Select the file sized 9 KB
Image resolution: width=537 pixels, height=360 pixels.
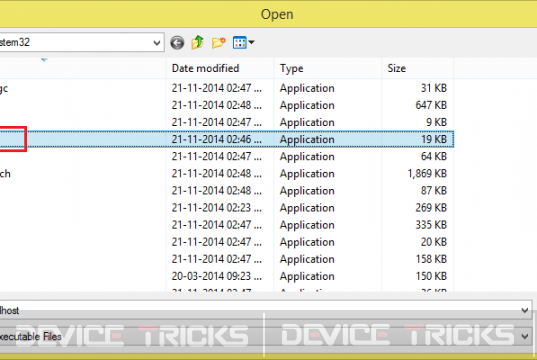tap(227, 122)
